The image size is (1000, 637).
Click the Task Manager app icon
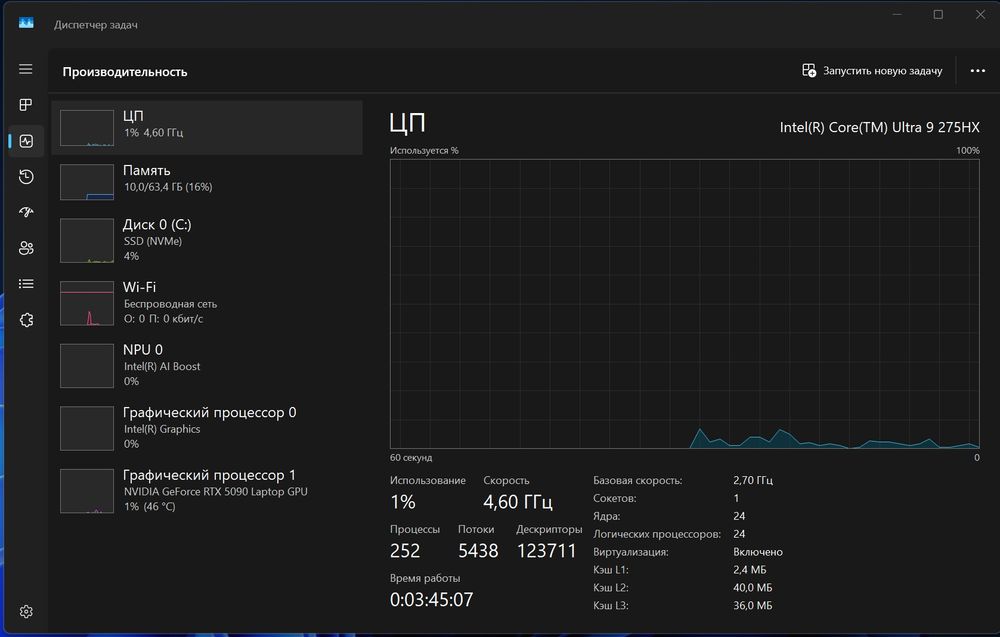click(26, 23)
